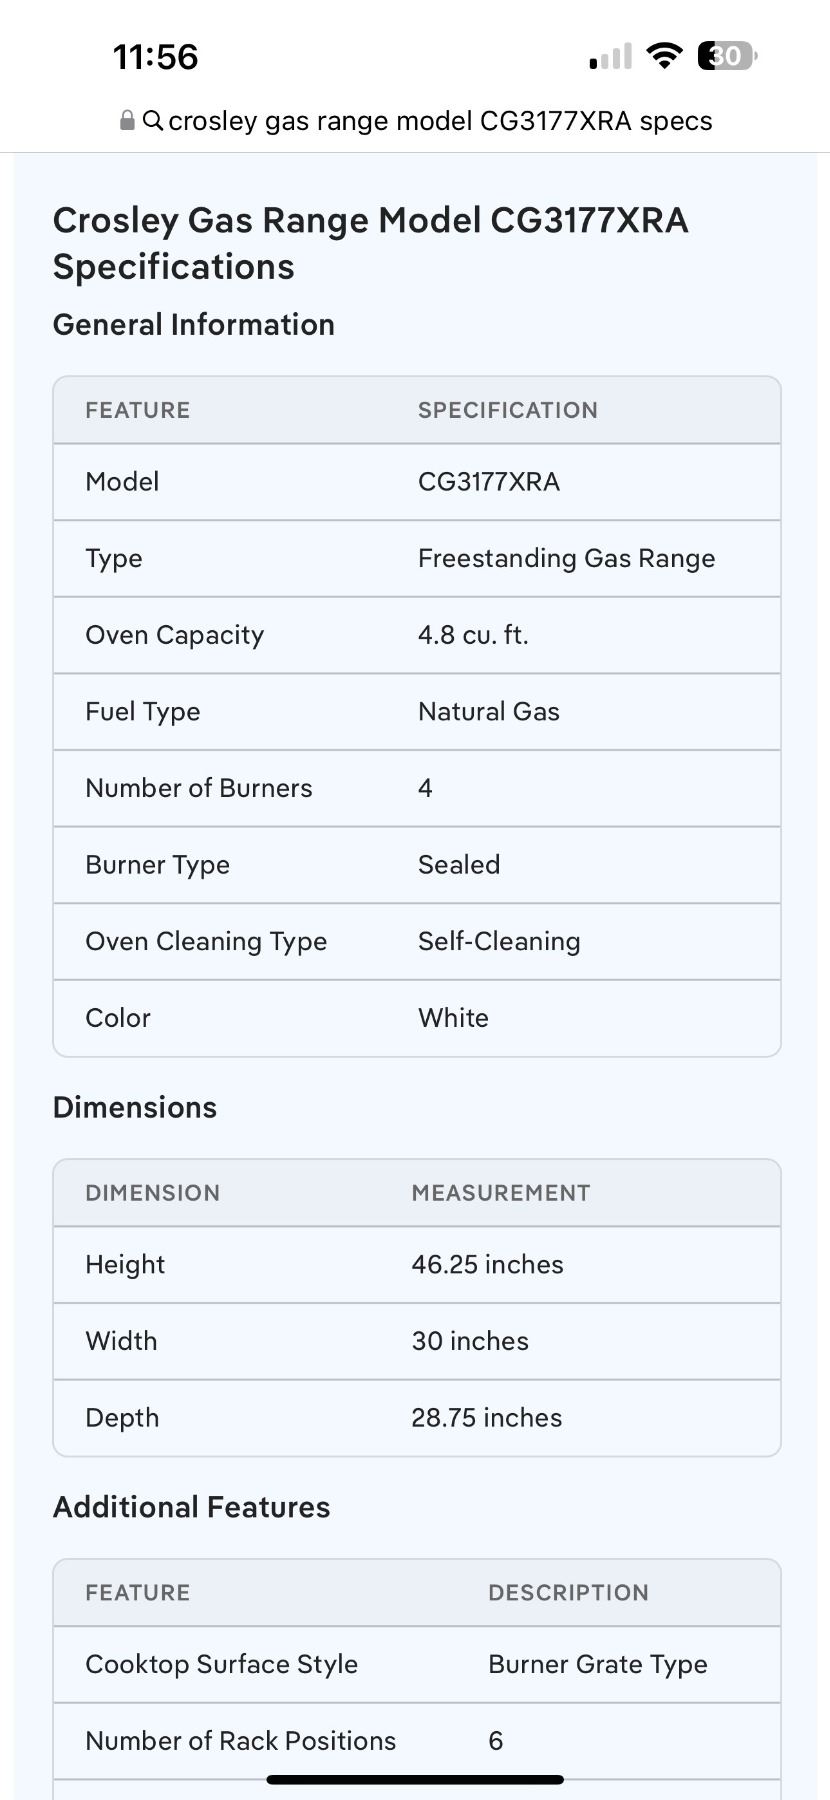The width and height of the screenshot is (830, 1800).
Task: Tap the Burner Grate Type description
Action: coord(598,1665)
